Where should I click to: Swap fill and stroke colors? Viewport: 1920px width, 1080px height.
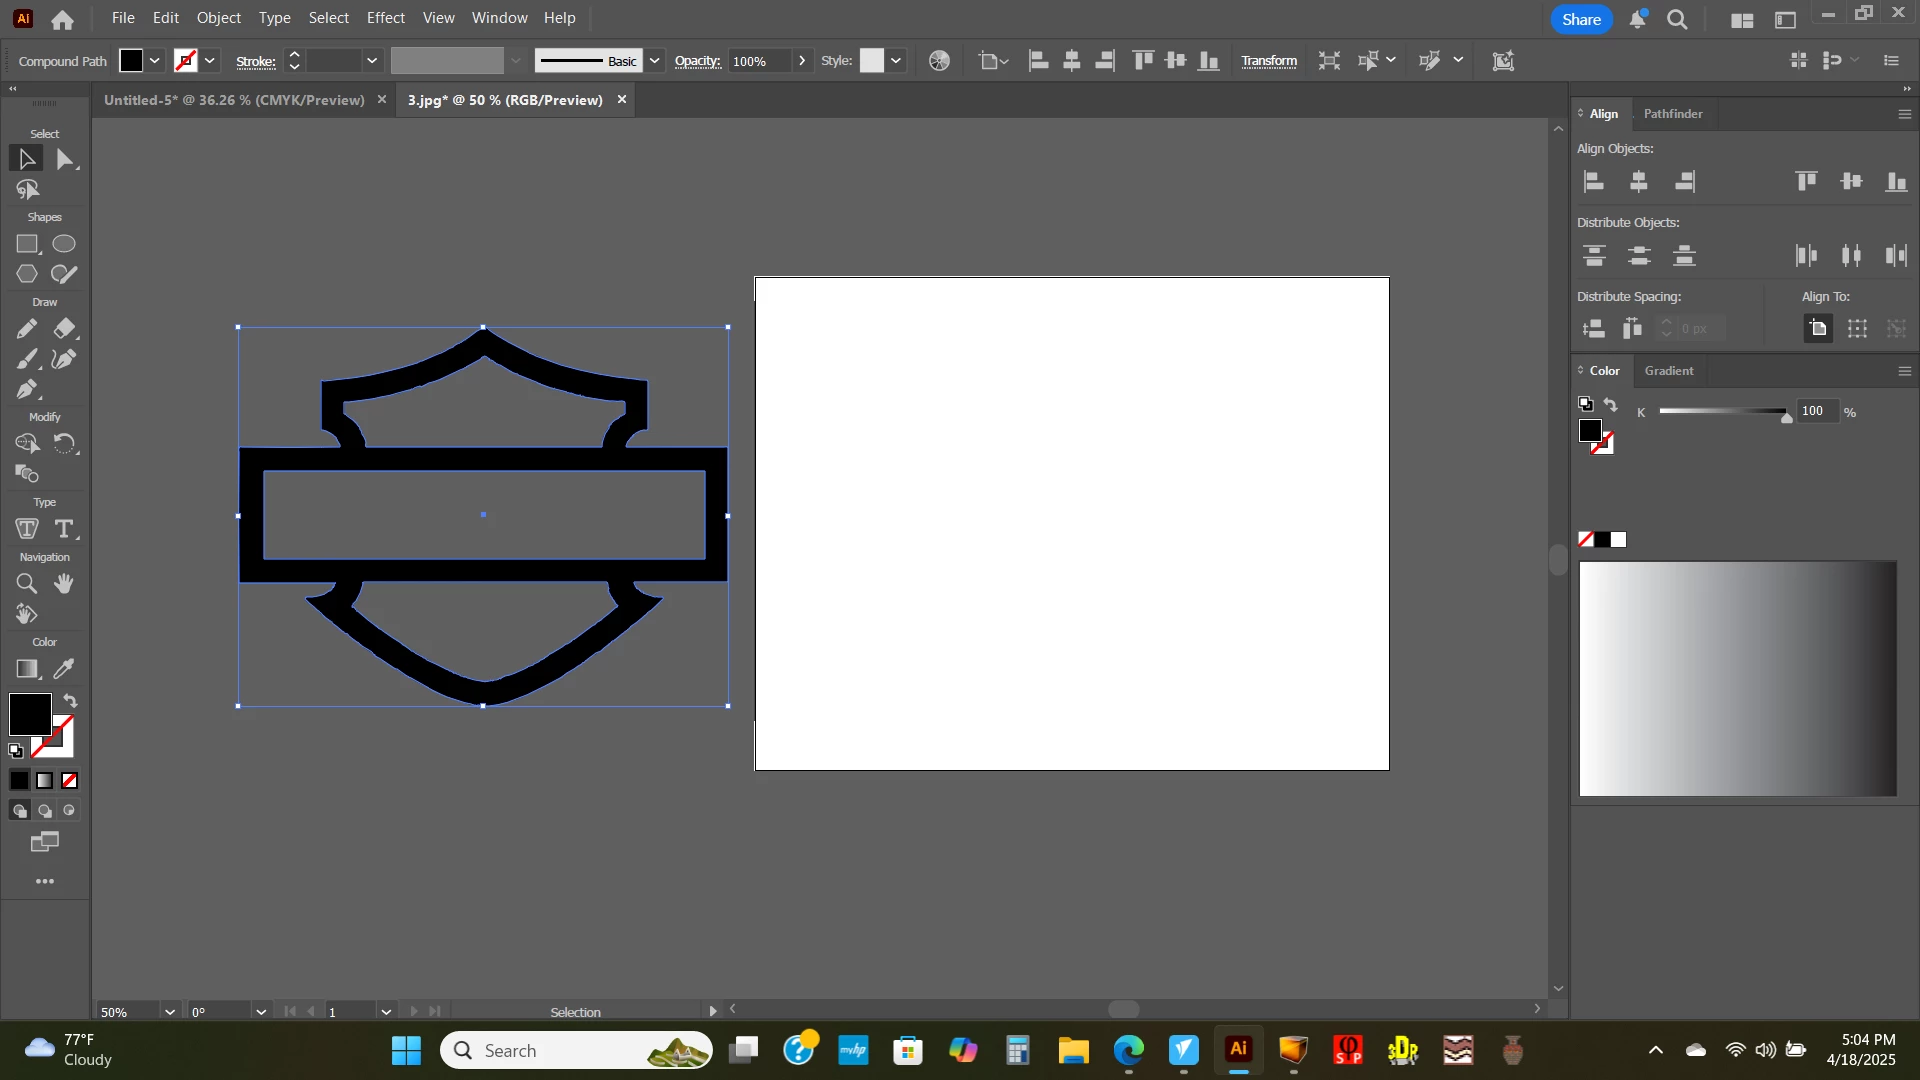click(x=70, y=701)
